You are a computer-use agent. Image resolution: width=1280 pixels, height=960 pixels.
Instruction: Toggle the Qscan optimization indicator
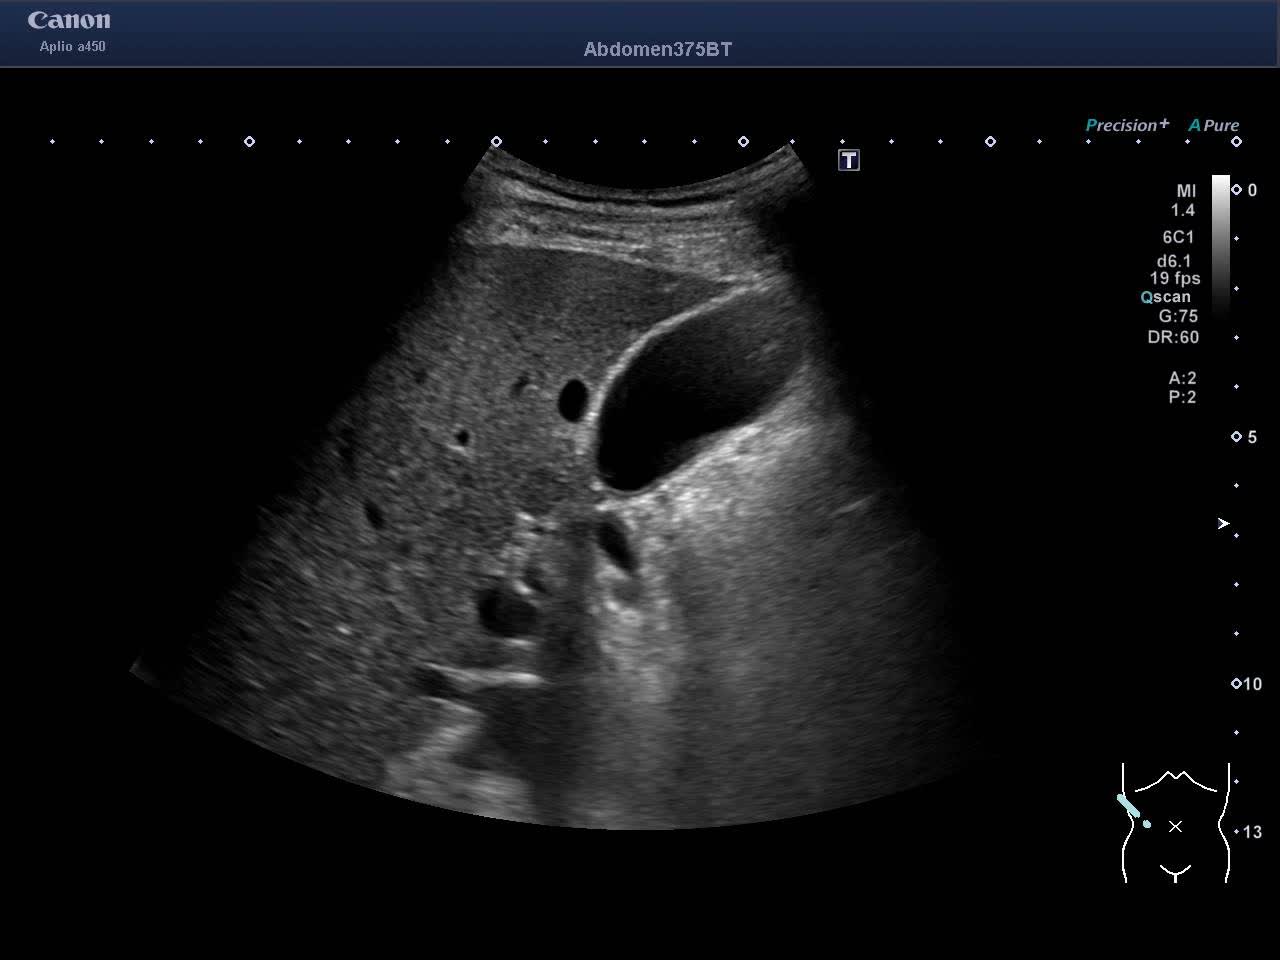(x=1166, y=297)
